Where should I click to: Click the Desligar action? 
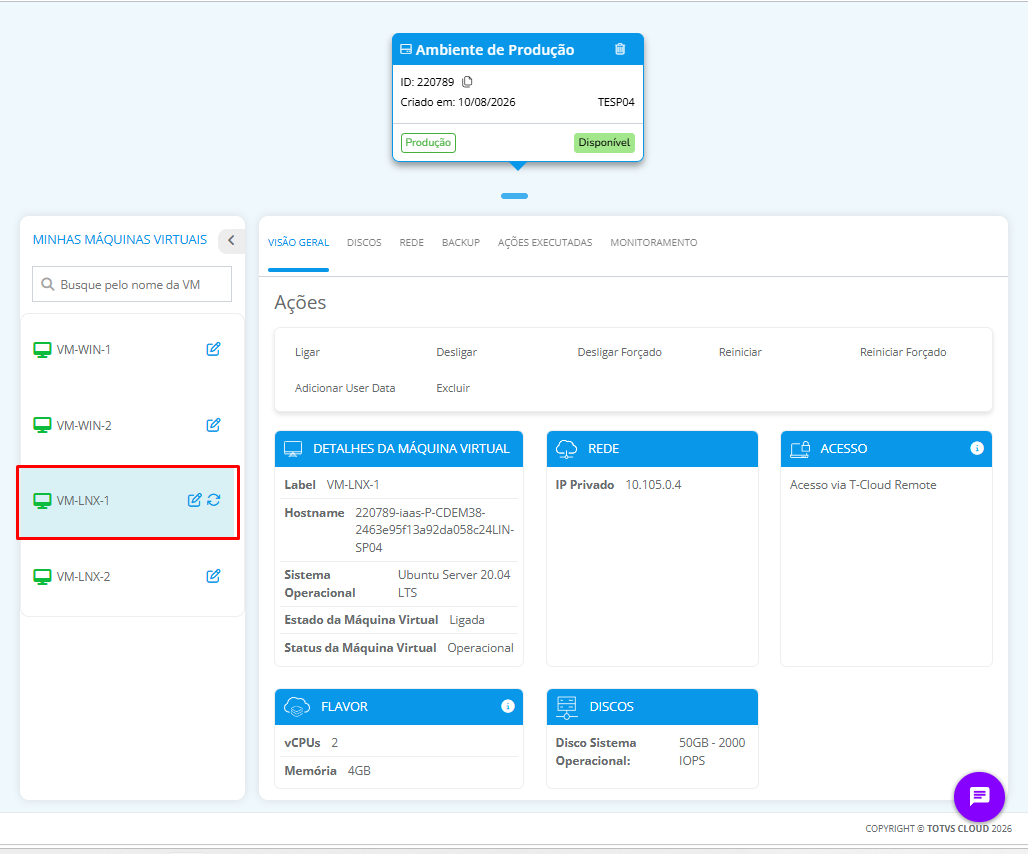456,352
